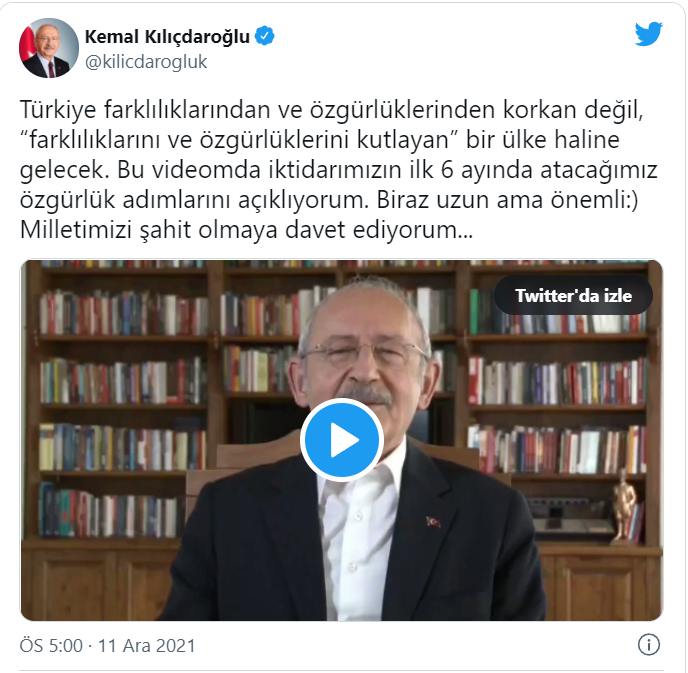Click the words "Biraz uzun ama önemli:)"
Screen dimensions: 688x673
click(507, 200)
